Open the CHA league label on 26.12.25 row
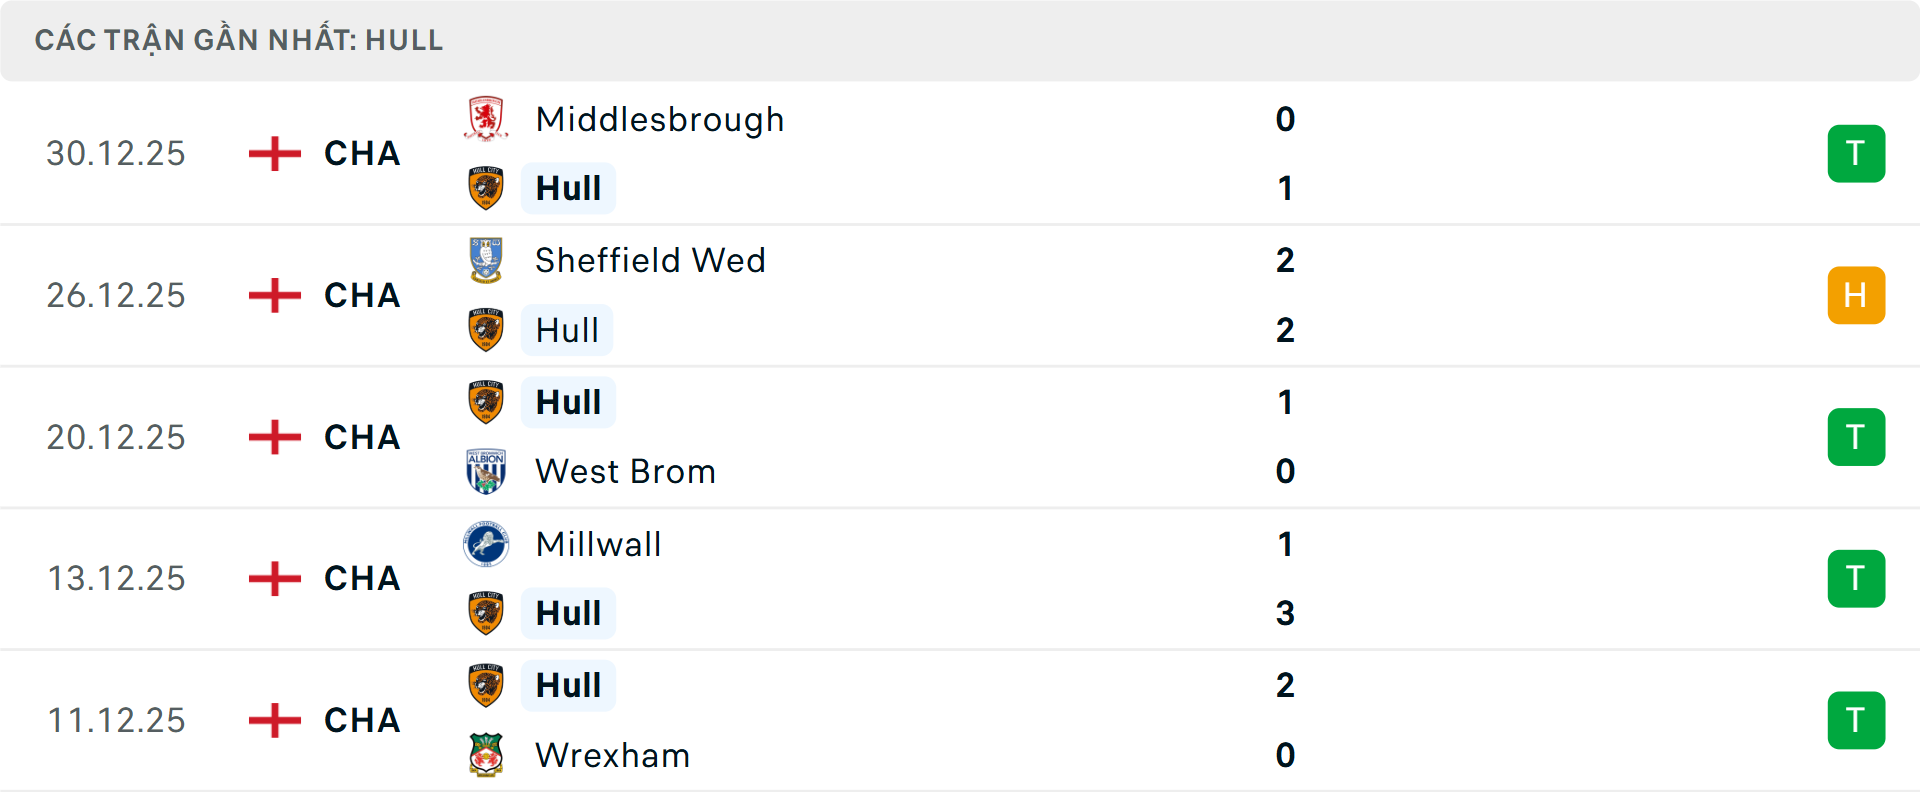 [361, 295]
